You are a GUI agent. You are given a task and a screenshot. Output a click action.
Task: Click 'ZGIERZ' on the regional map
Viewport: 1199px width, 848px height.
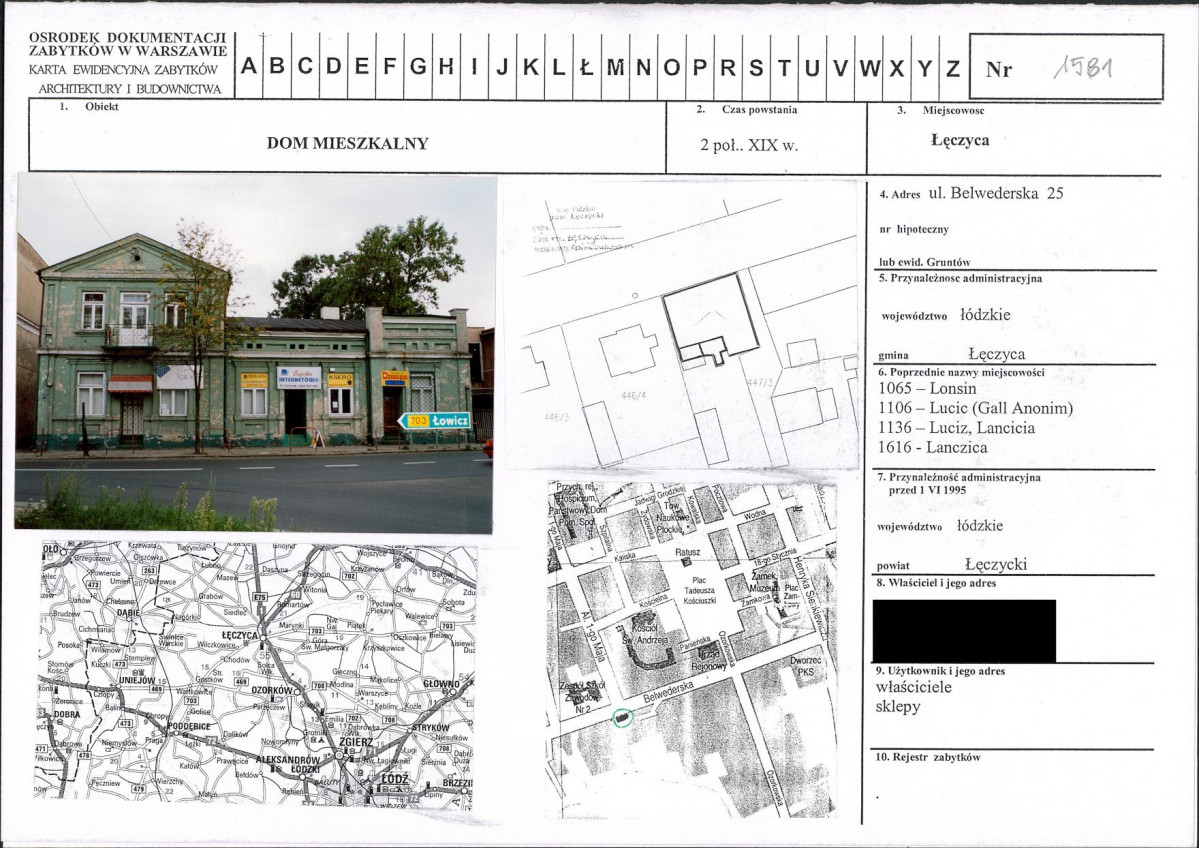tap(356, 742)
